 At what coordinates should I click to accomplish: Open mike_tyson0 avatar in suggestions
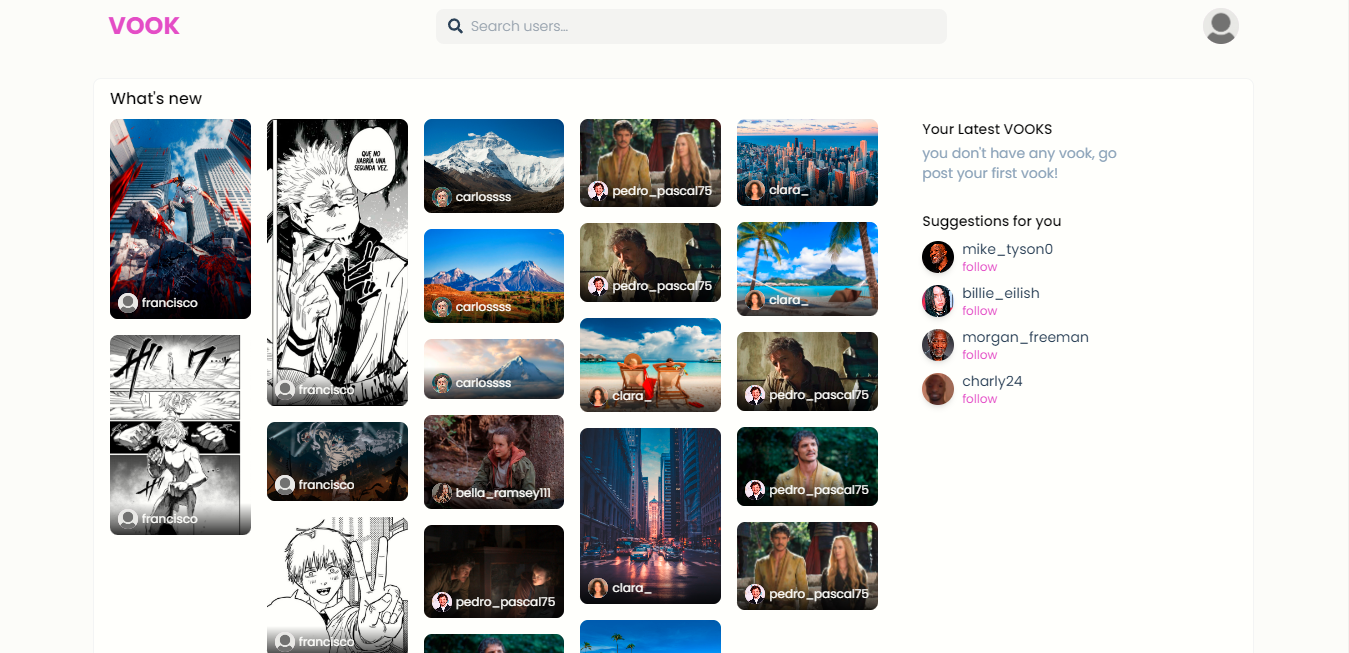coord(938,257)
